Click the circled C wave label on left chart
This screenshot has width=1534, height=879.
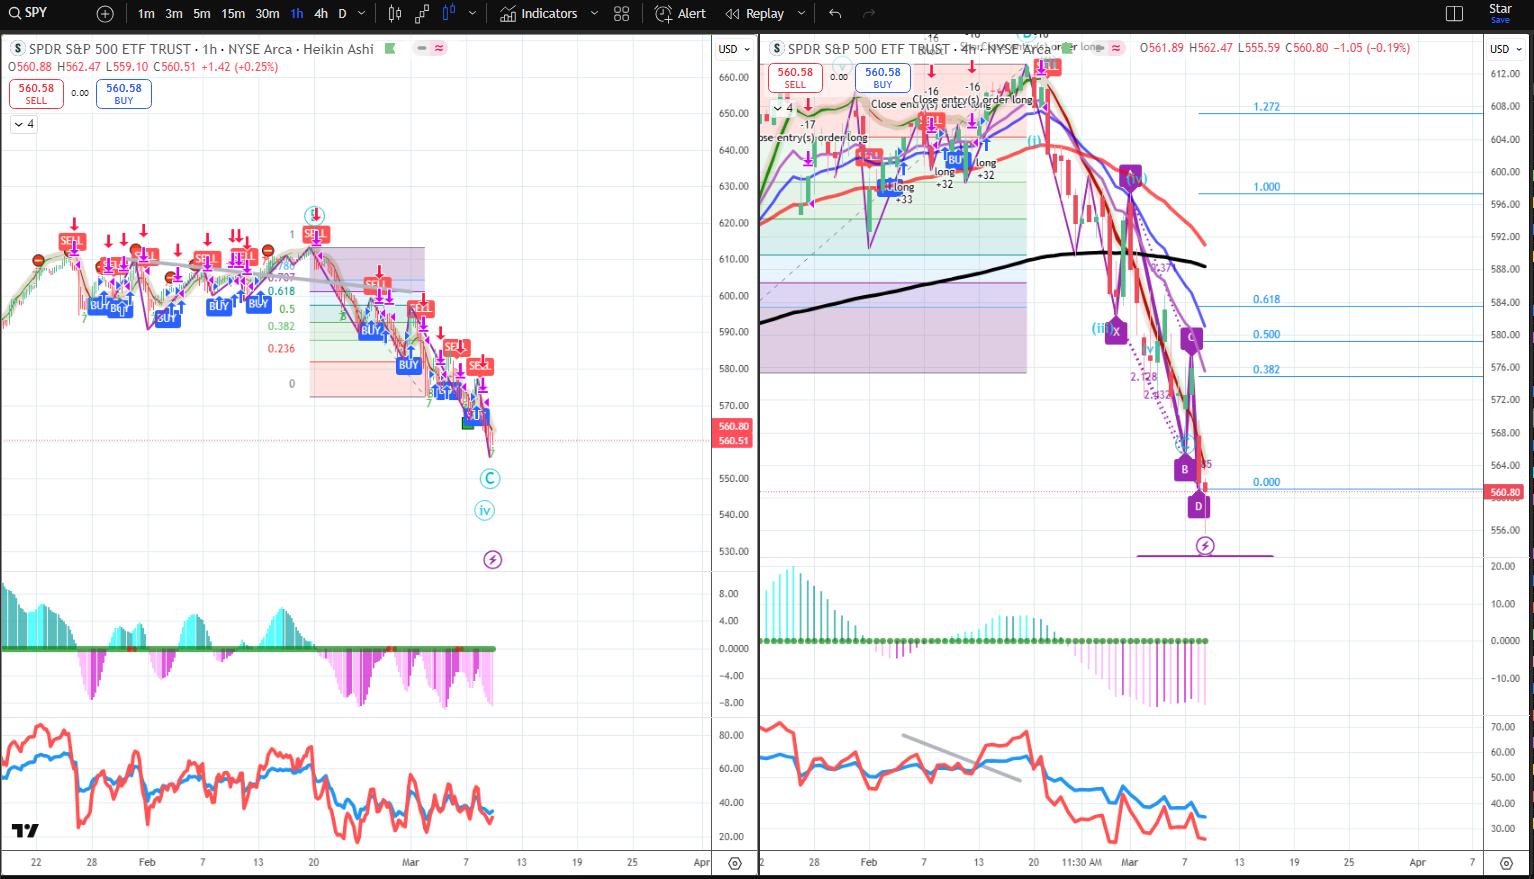click(491, 479)
